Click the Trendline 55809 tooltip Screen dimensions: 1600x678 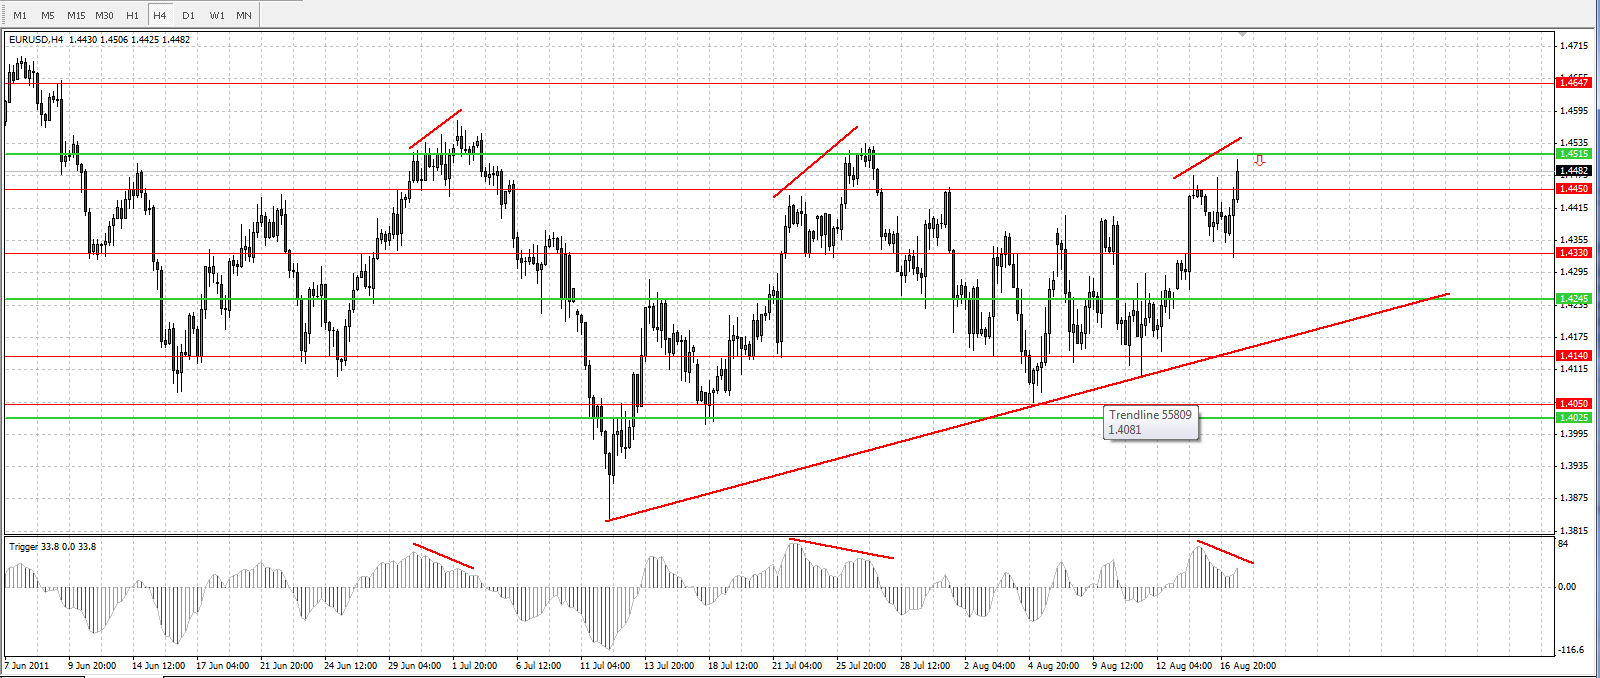1151,422
